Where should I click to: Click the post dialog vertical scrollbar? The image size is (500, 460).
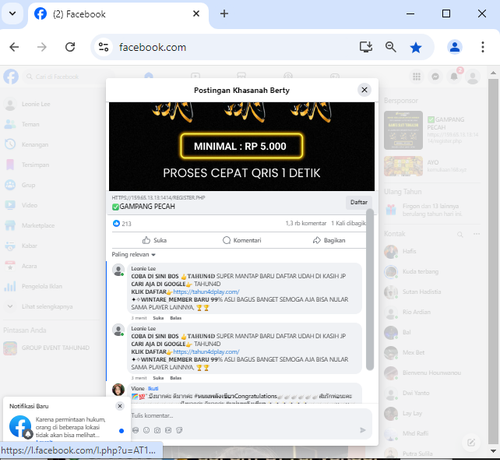[370, 289]
